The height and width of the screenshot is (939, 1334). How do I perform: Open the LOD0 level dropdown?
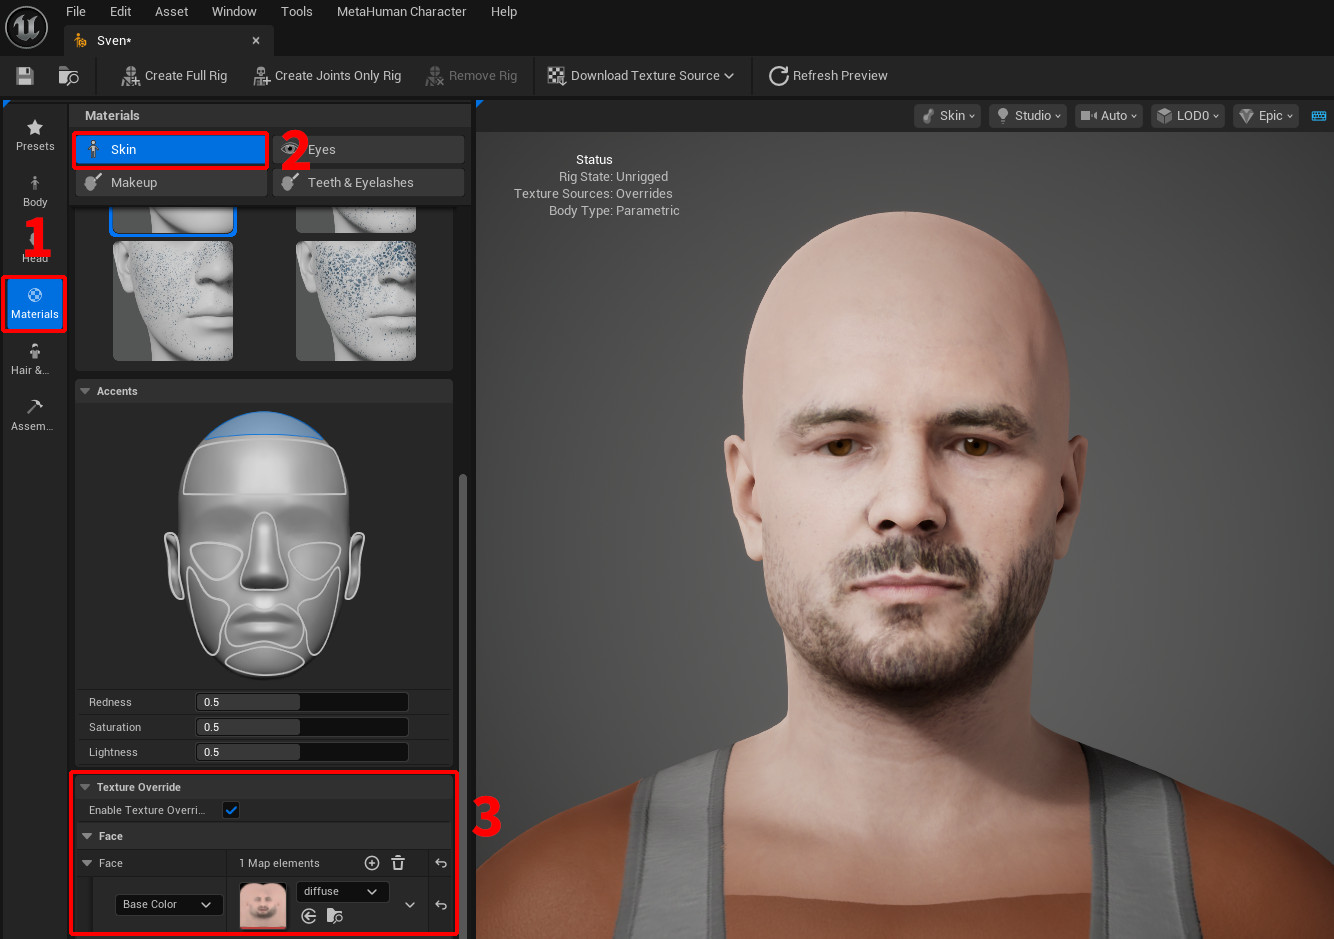point(1188,116)
